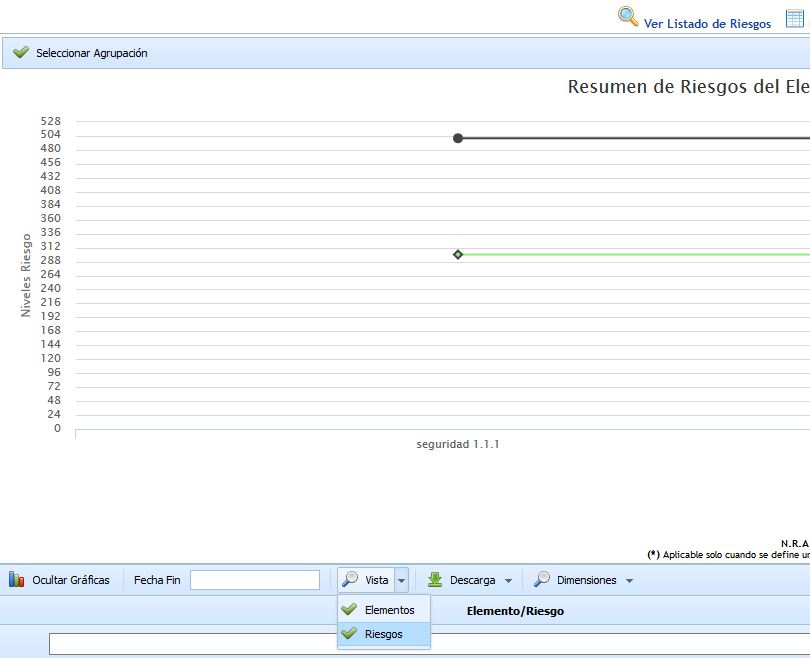Expand the Dimensiones dropdown arrow

coord(629,581)
